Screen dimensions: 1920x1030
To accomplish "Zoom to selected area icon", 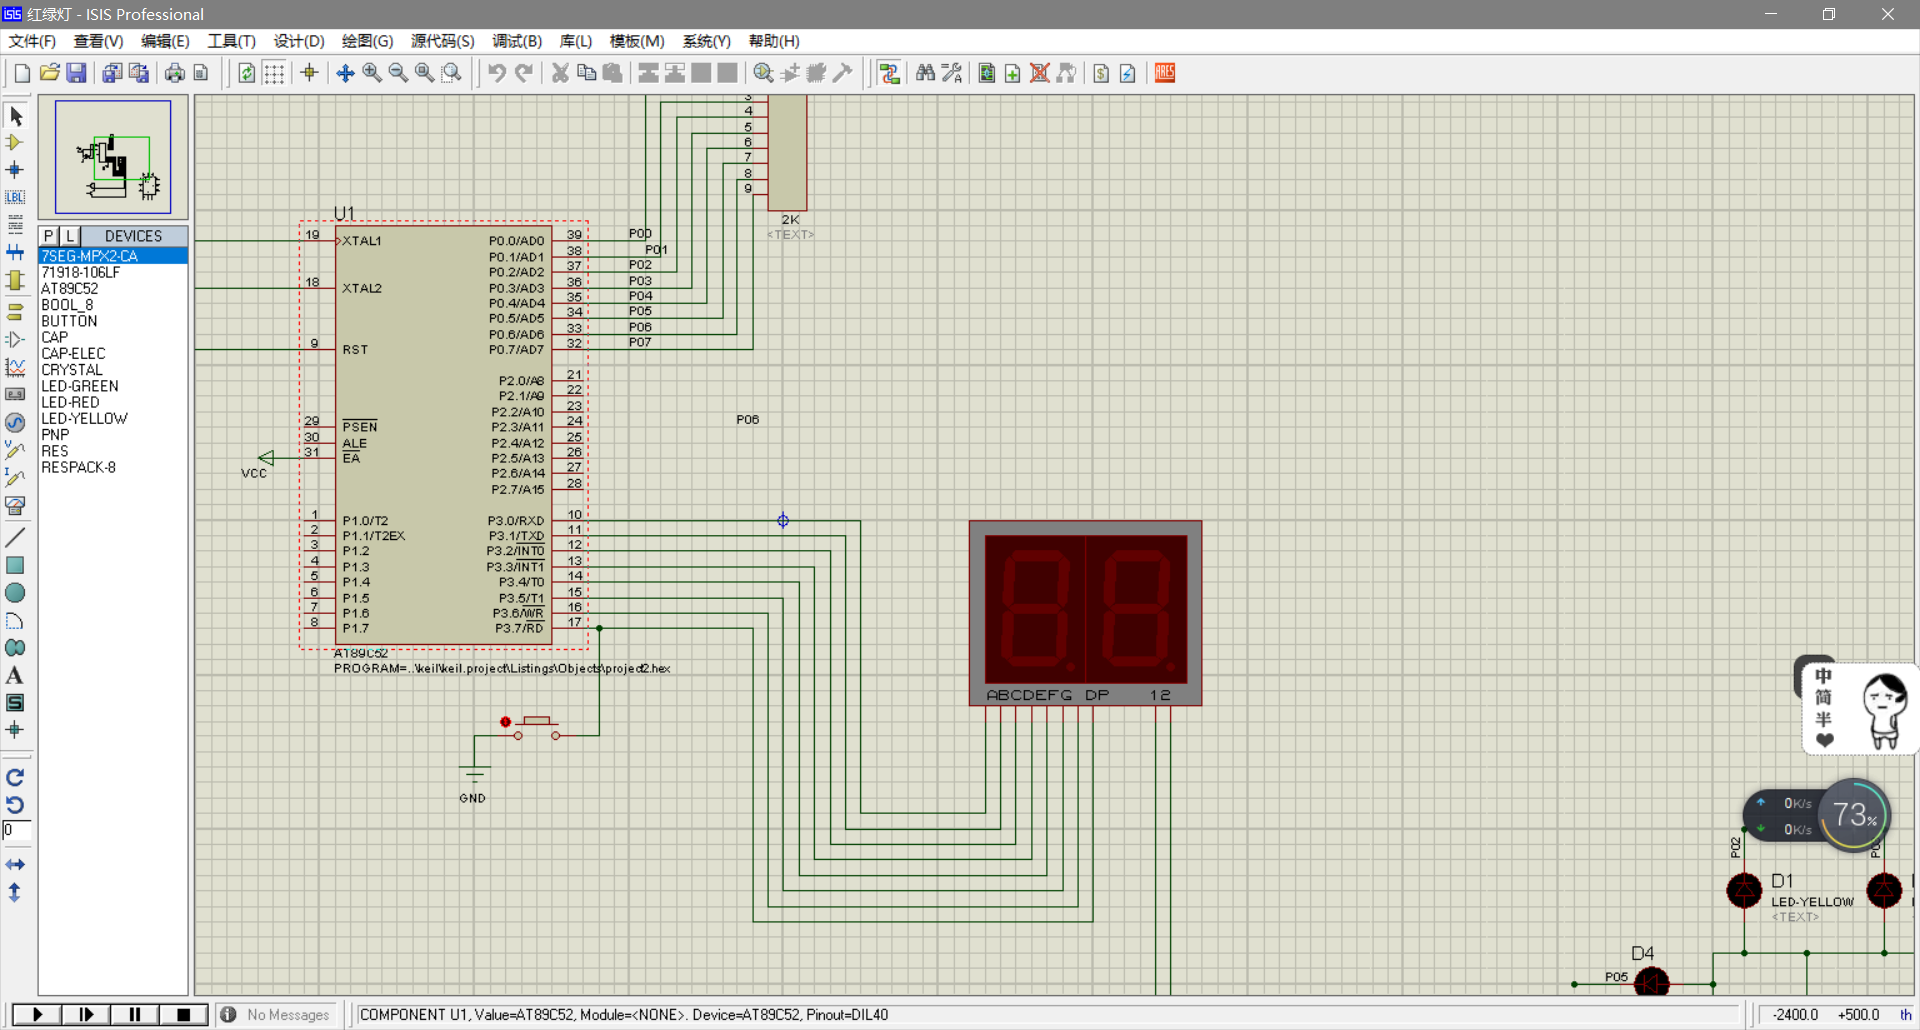I will [x=452, y=73].
